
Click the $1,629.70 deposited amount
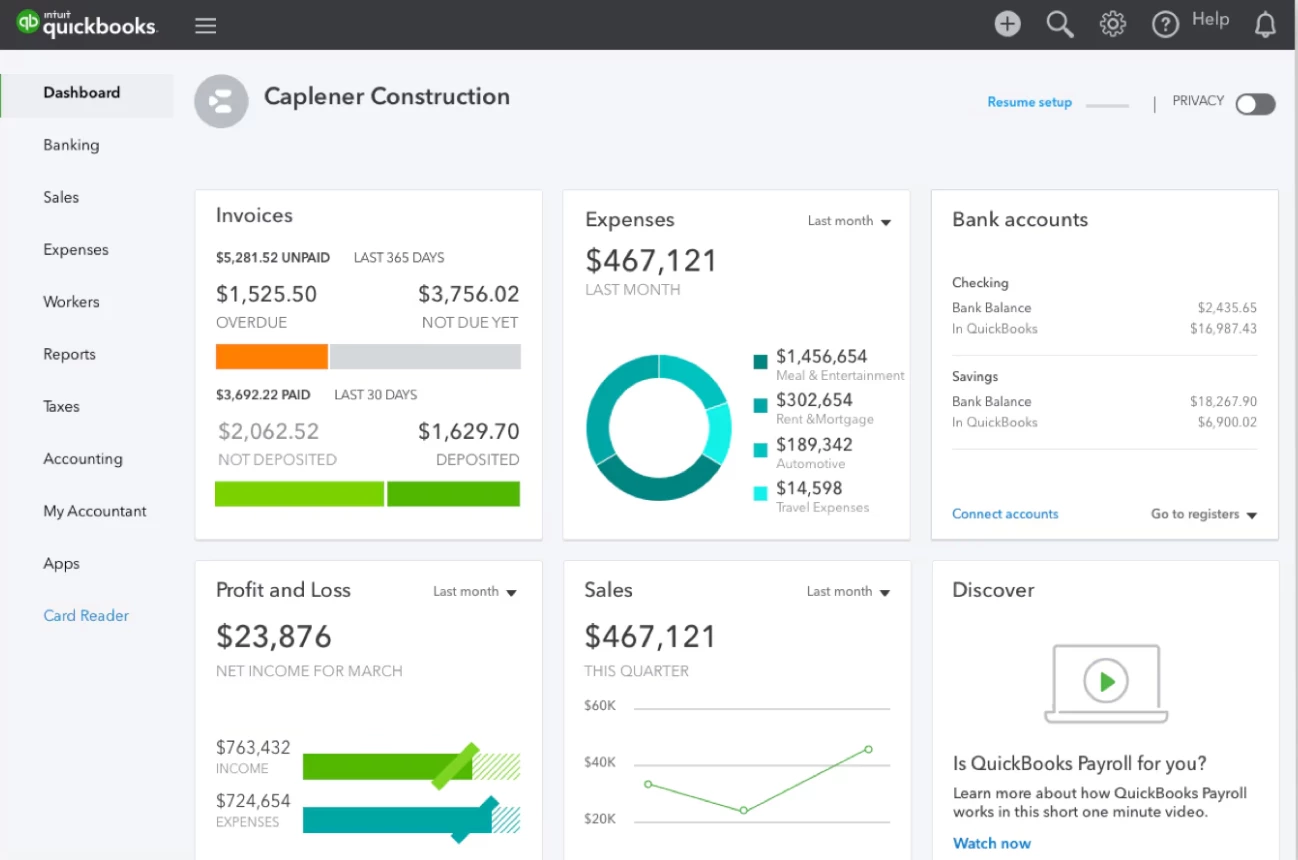pos(469,432)
